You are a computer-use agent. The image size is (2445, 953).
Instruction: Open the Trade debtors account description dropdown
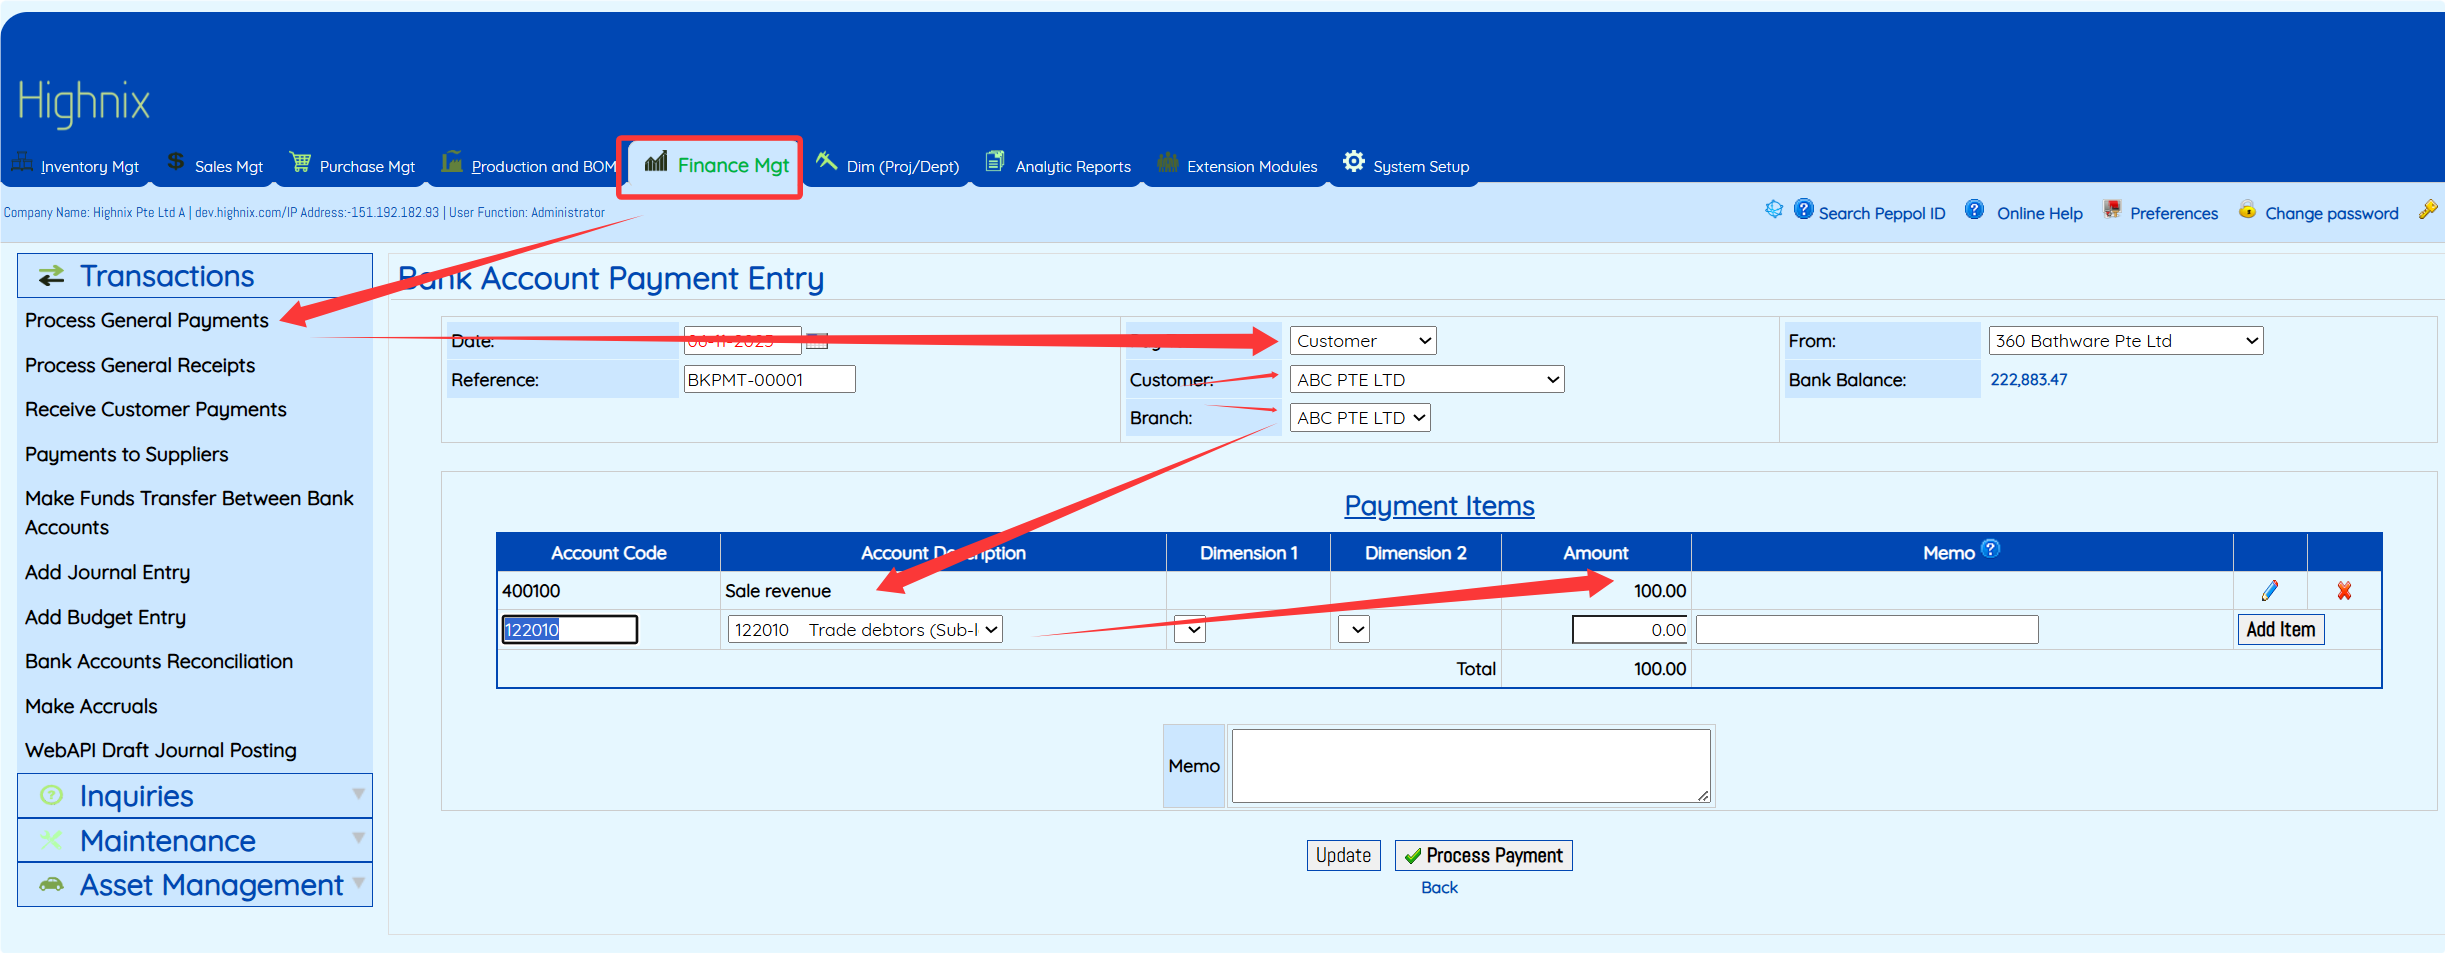(x=865, y=630)
